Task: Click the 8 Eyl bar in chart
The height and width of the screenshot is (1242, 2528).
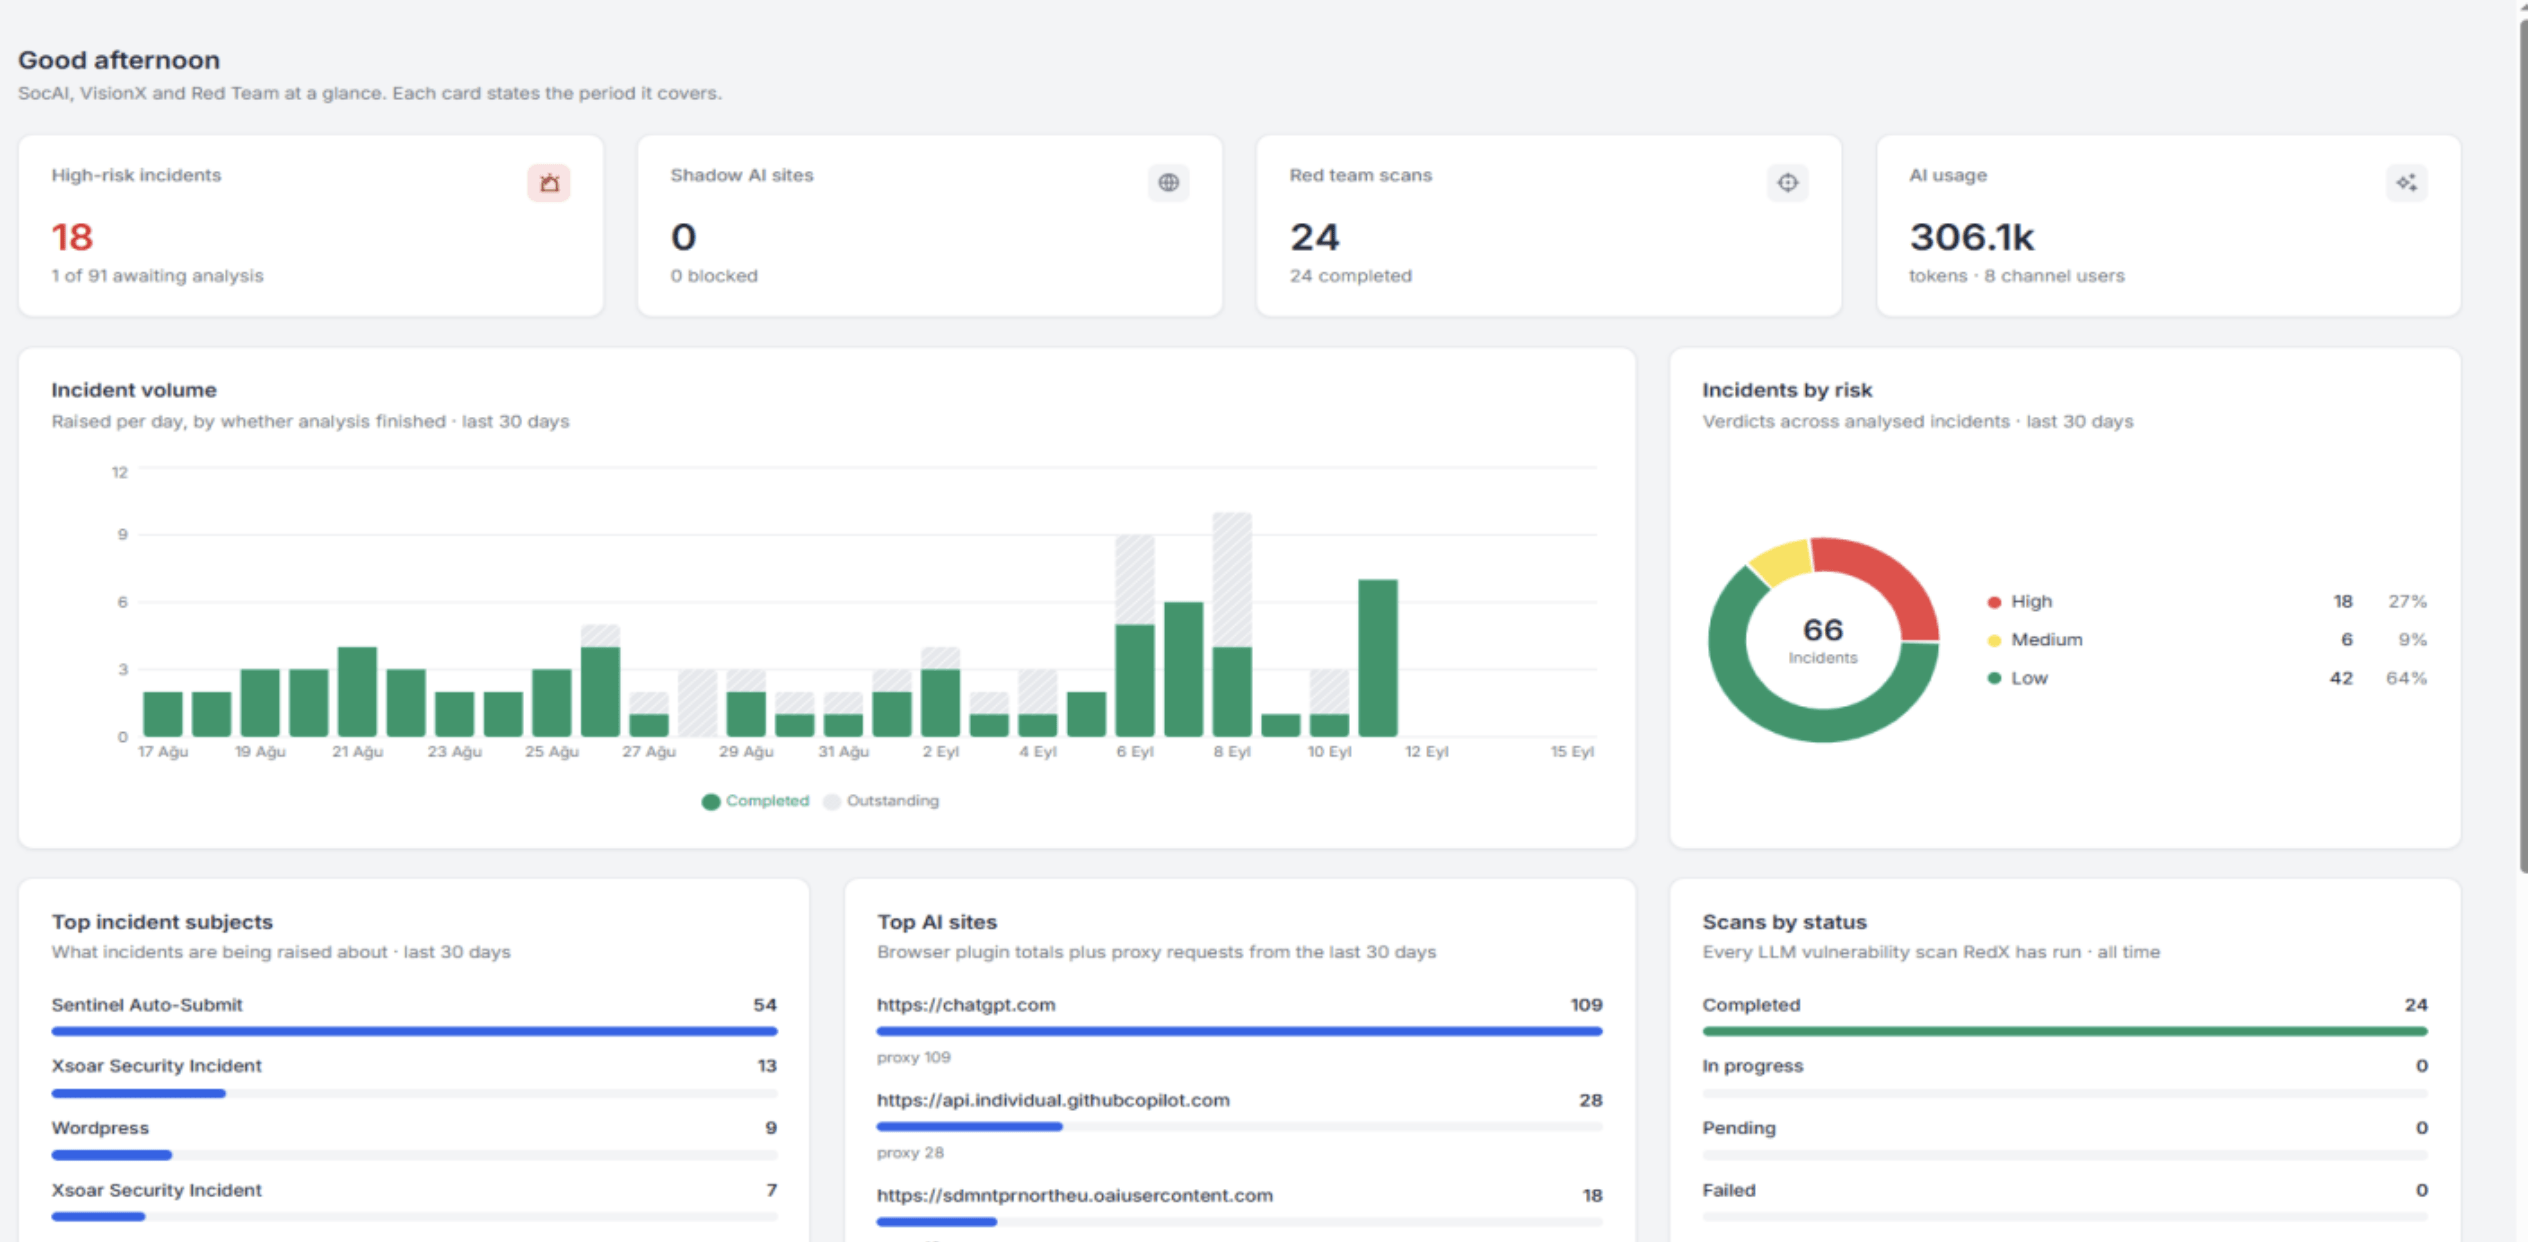Action: tap(1232, 625)
